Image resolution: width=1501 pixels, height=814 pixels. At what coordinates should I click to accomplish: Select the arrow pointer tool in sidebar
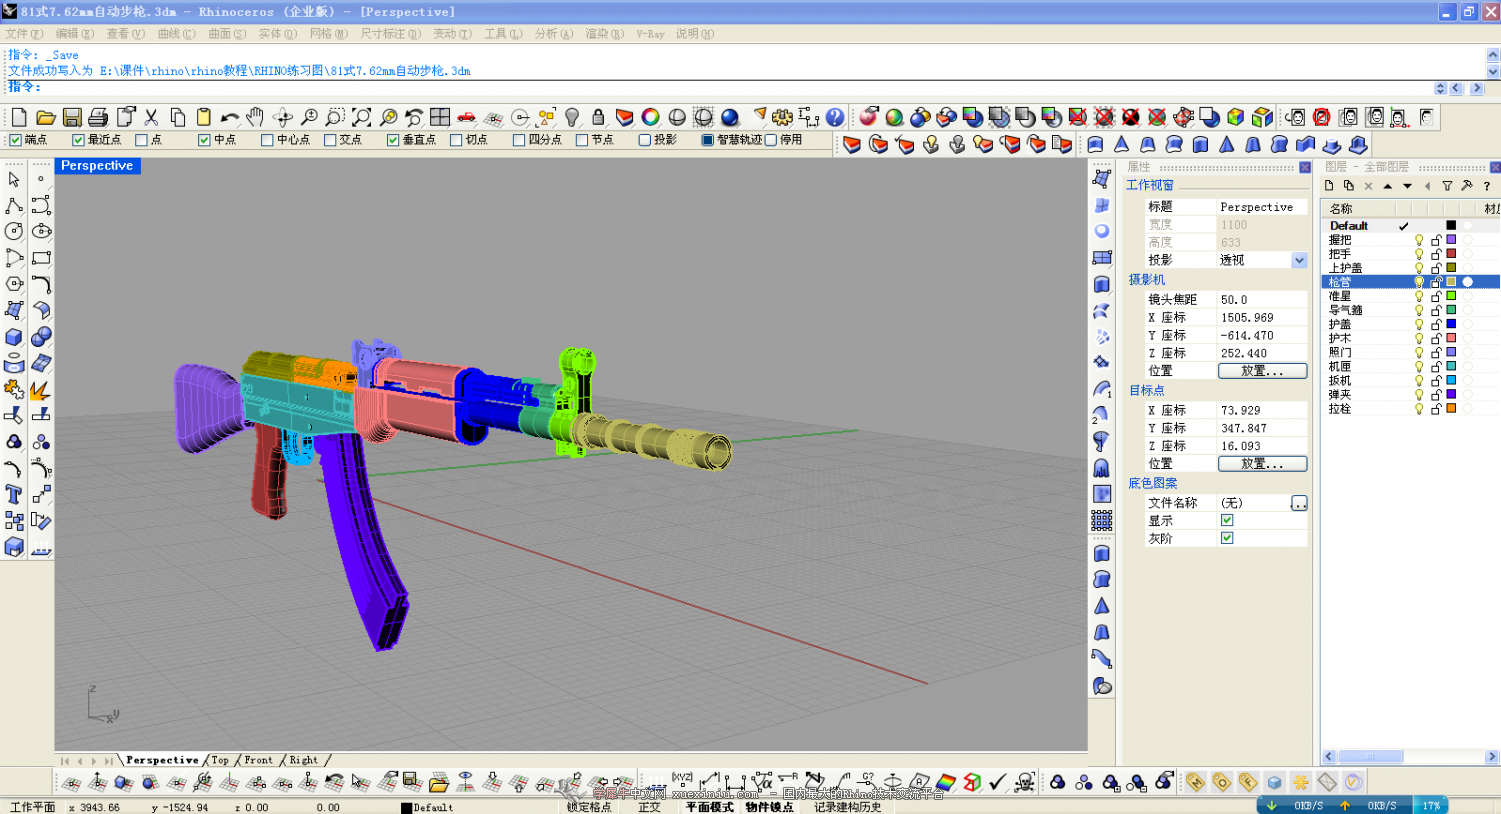coord(14,179)
